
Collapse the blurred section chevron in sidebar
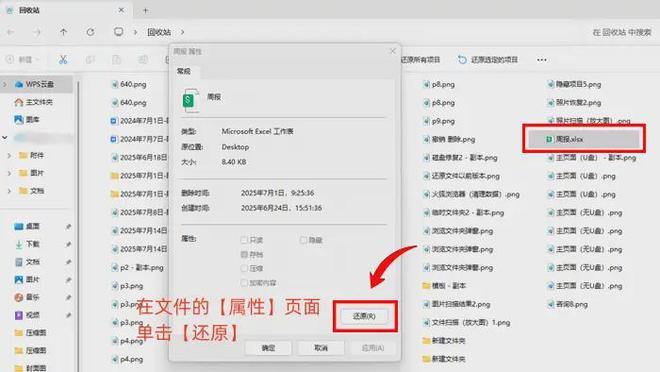pos(5,138)
